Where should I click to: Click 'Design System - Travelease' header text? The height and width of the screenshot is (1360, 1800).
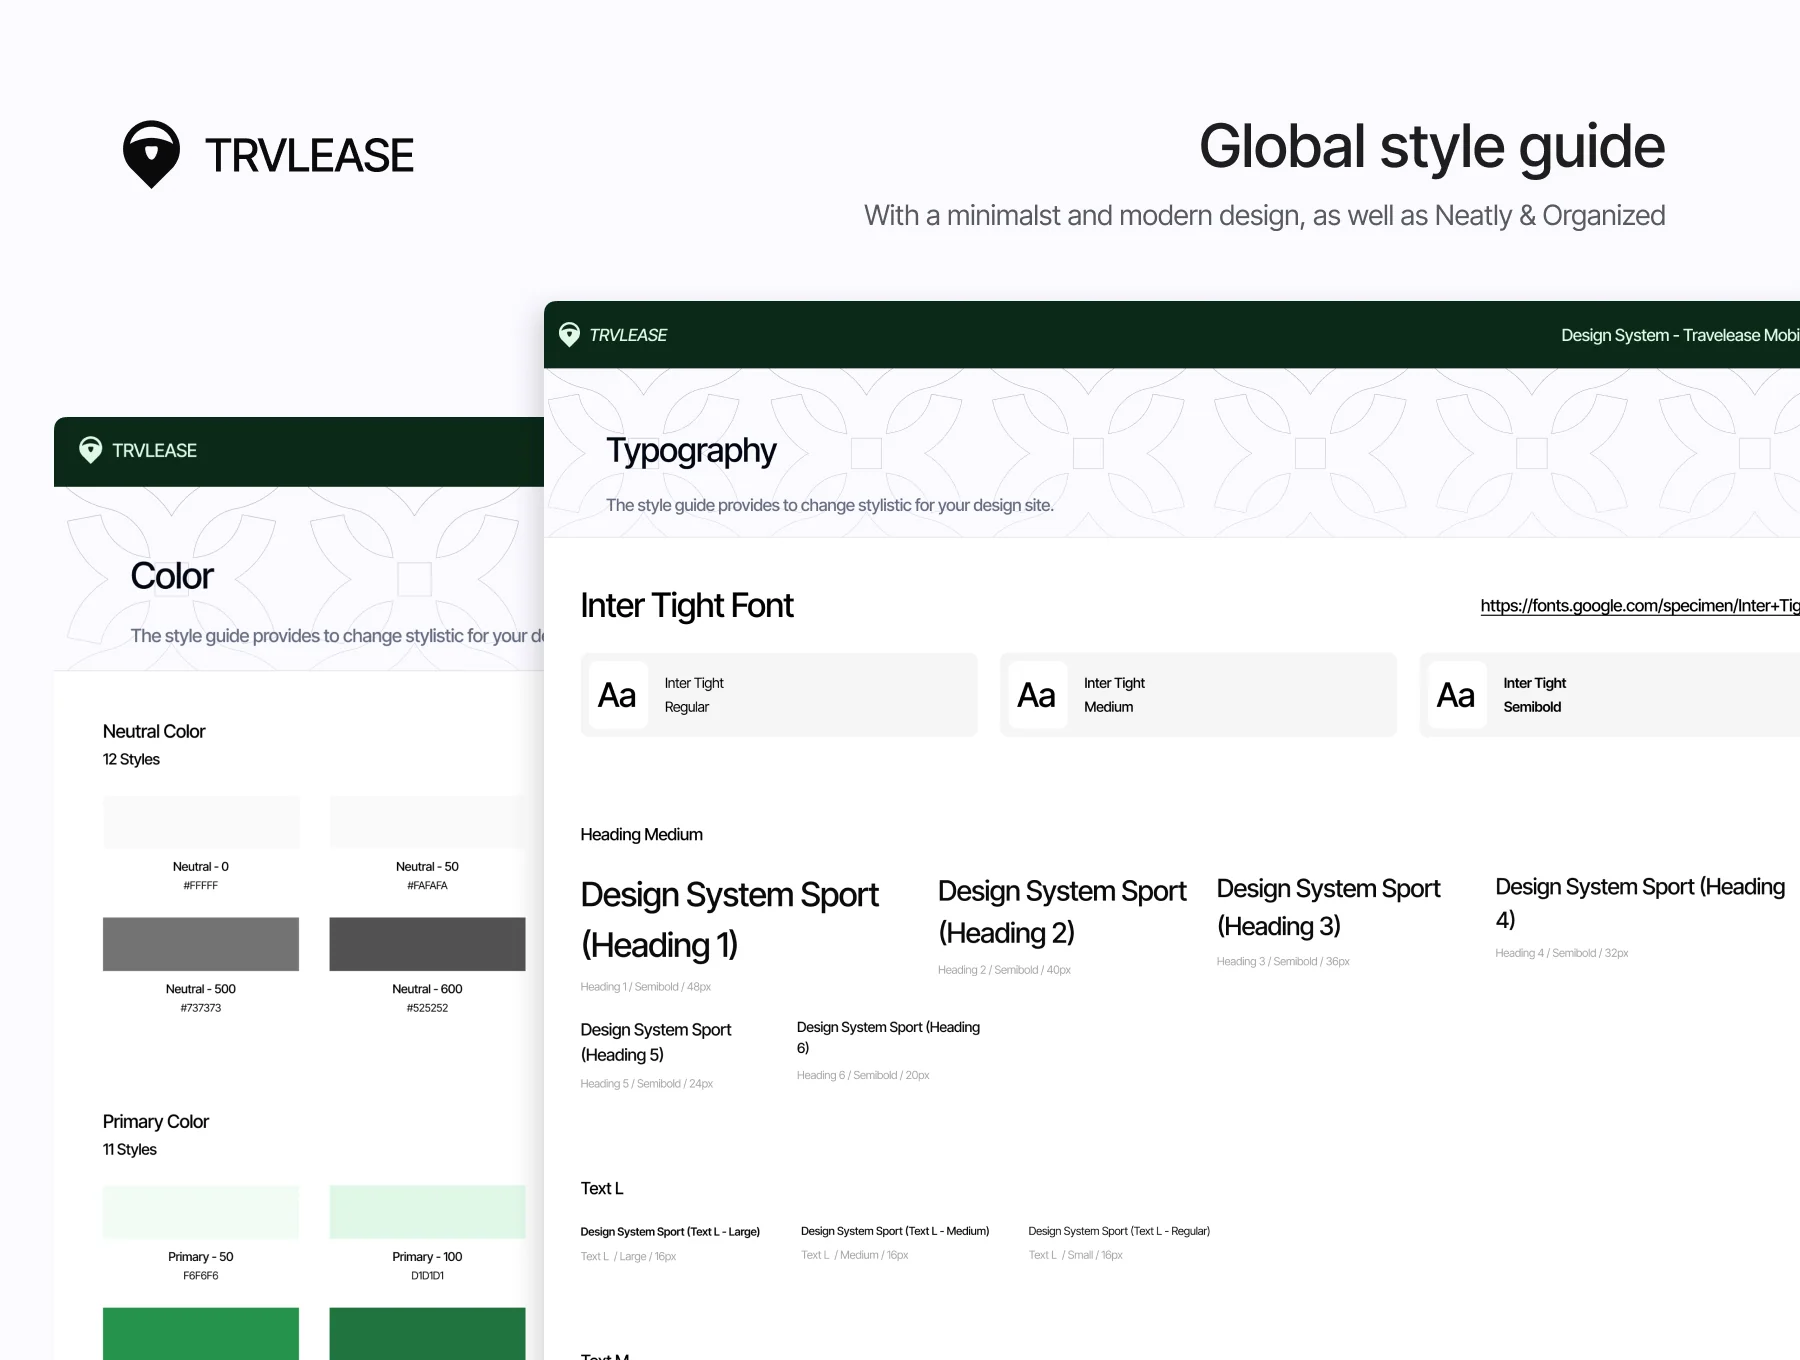(x=1680, y=335)
